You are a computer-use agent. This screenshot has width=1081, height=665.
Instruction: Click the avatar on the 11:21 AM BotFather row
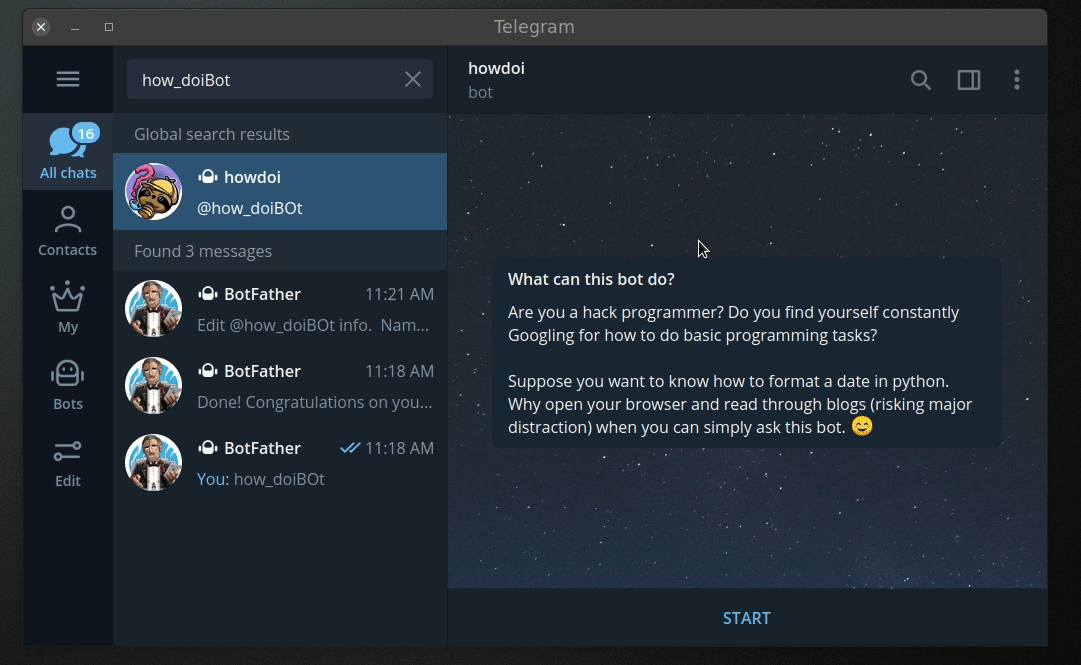click(x=153, y=308)
